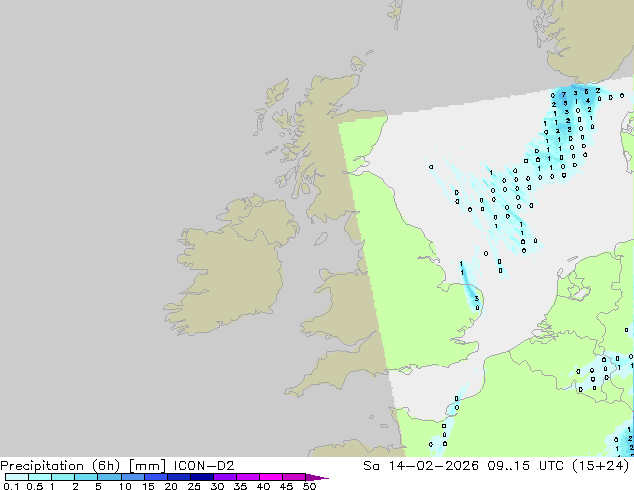Click the '[mm]' unit label

(147, 466)
